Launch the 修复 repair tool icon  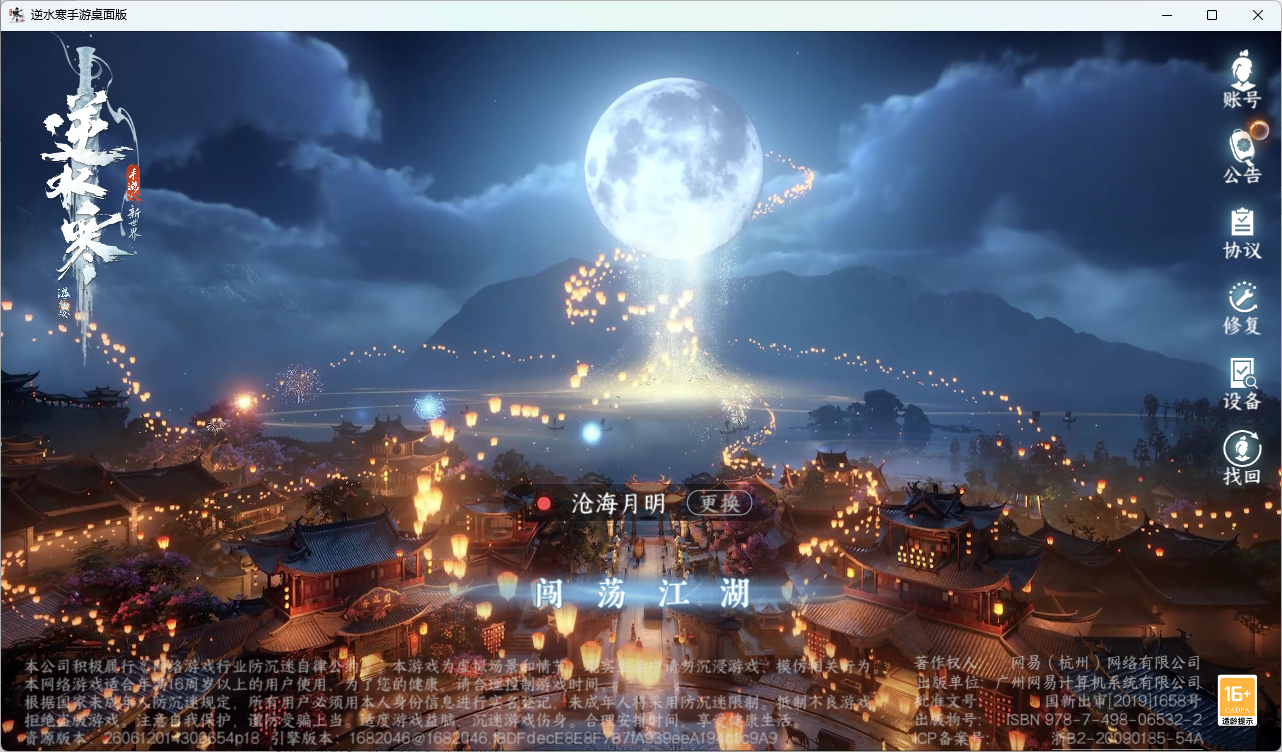click(x=1242, y=308)
